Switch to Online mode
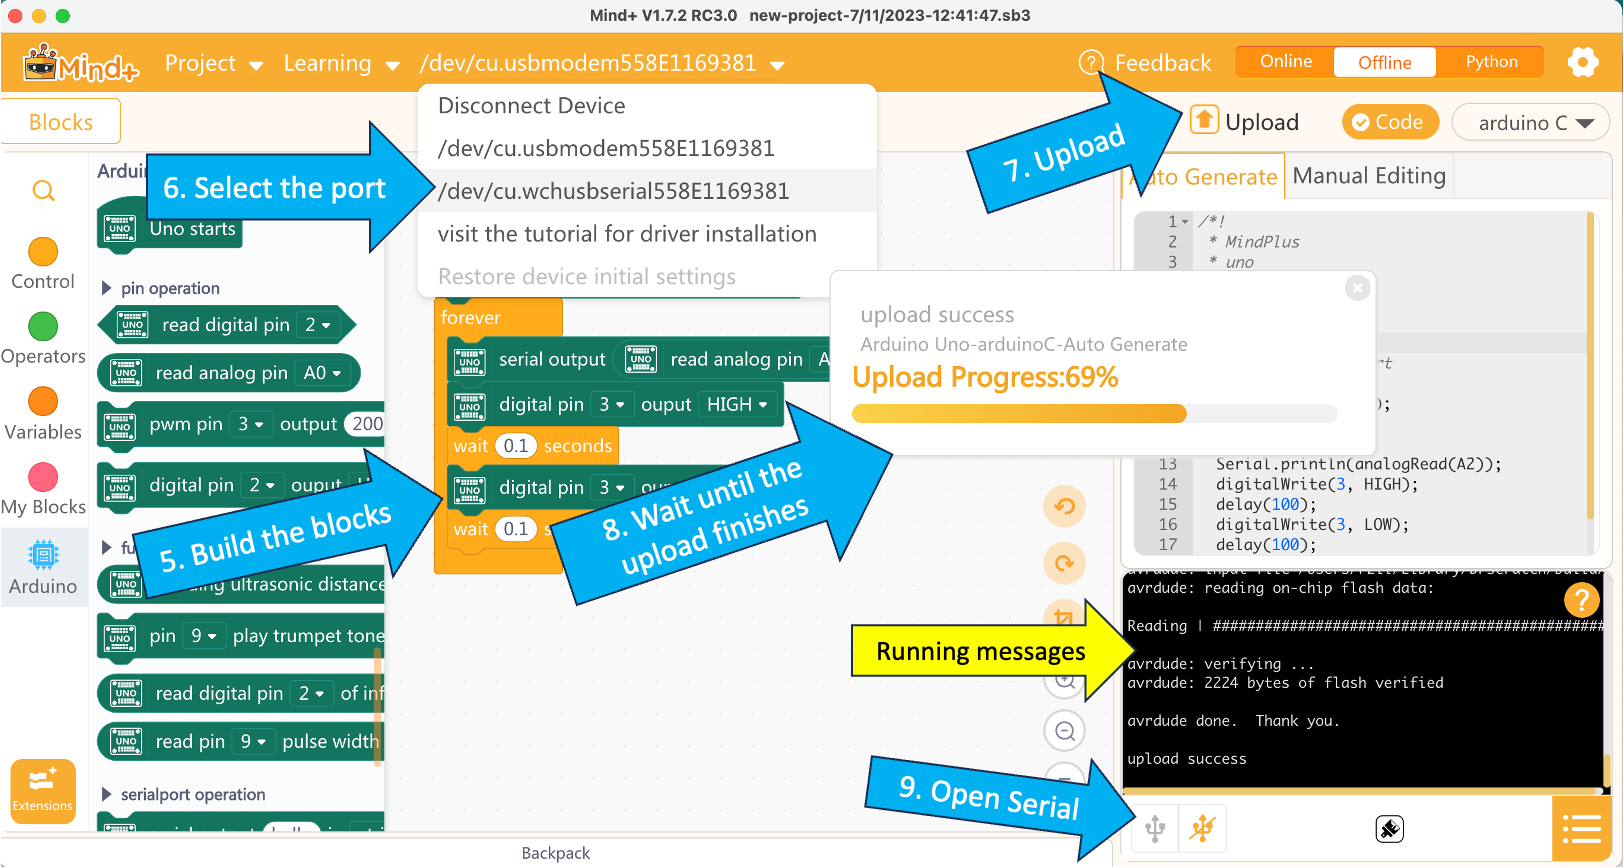The width and height of the screenshot is (1624, 868). tap(1285, 62)
